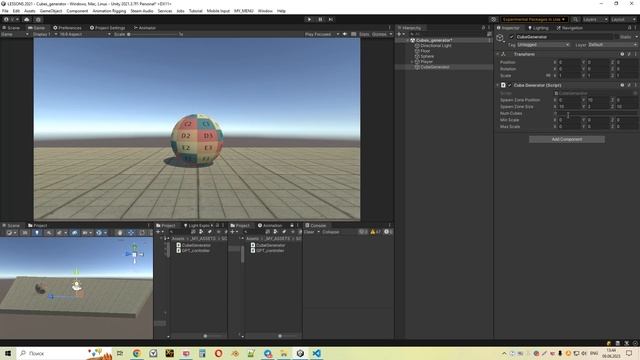Disable the Cube Generator script checkbox
Screen dimensions: 640x360
point(509,85)
